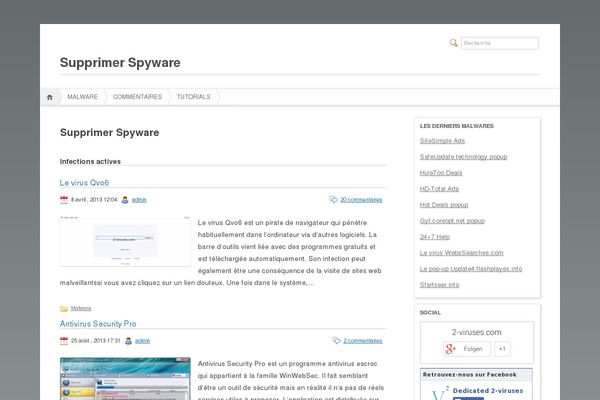600x400 pixels.
Task: Open the Antivirus Security Pro screenshot thumbnail
Action: pyautogui.click(x=125, y=379)
